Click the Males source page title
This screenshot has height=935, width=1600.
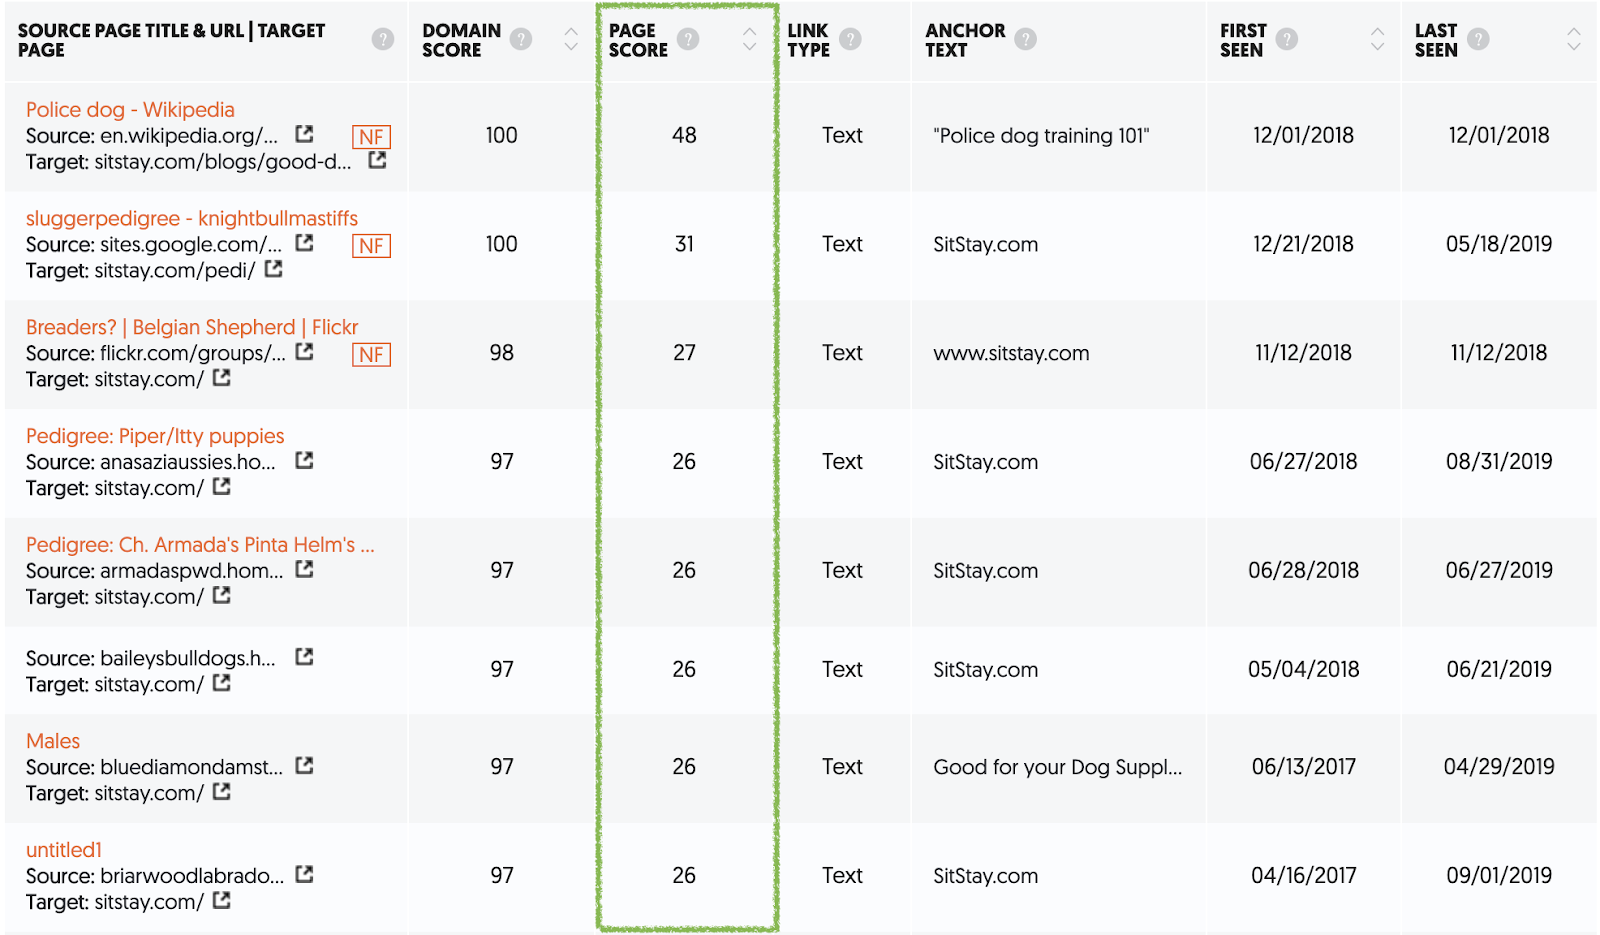coord(53,742)
